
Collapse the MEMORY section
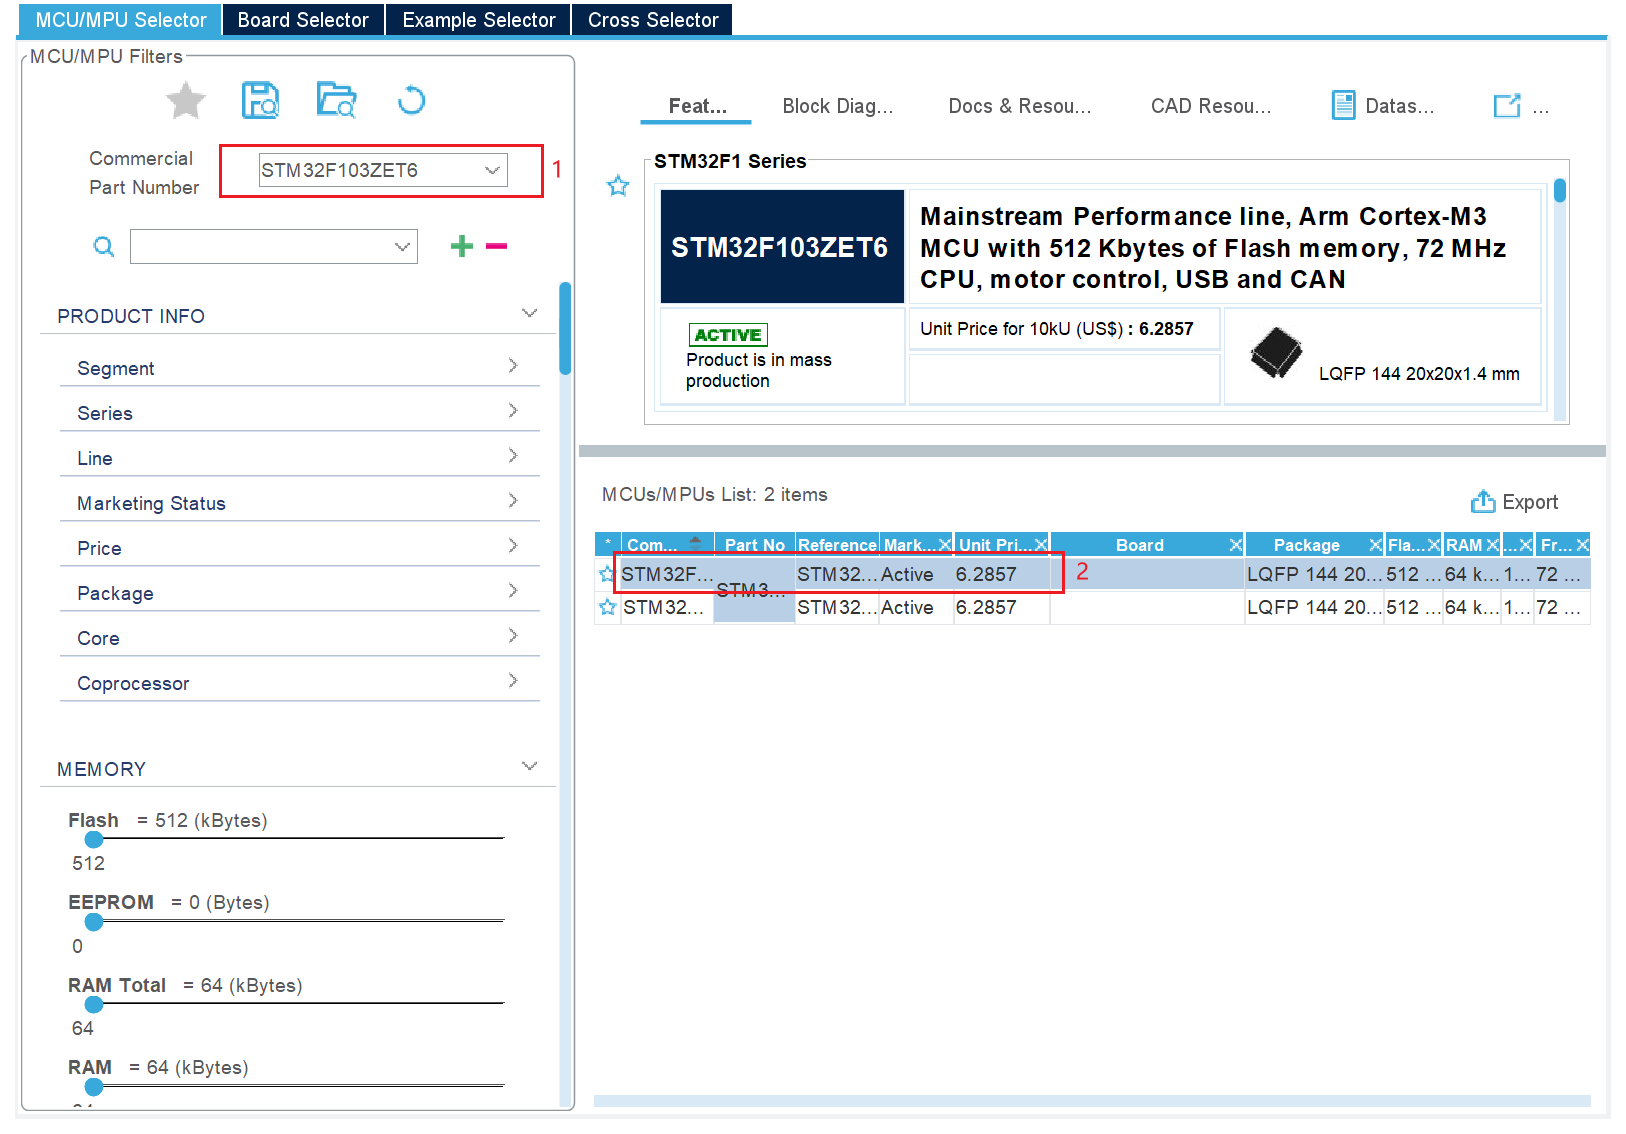530,767
